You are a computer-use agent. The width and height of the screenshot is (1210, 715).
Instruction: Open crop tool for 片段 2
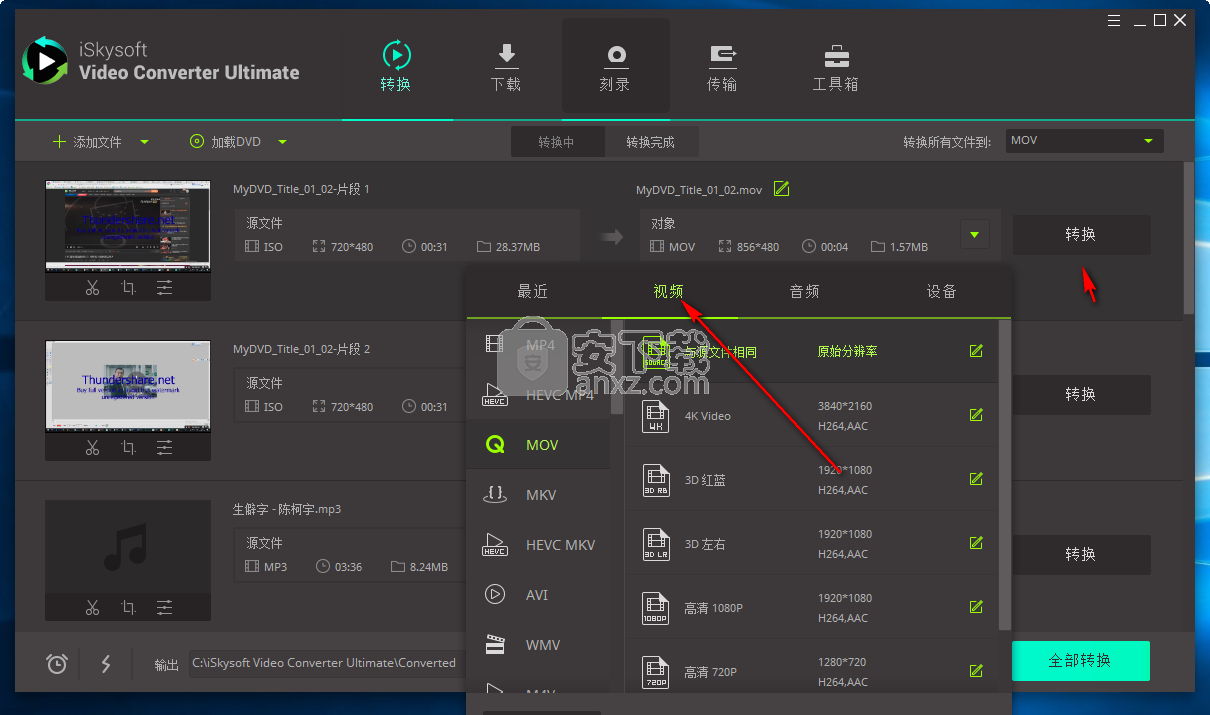point(128,448)
